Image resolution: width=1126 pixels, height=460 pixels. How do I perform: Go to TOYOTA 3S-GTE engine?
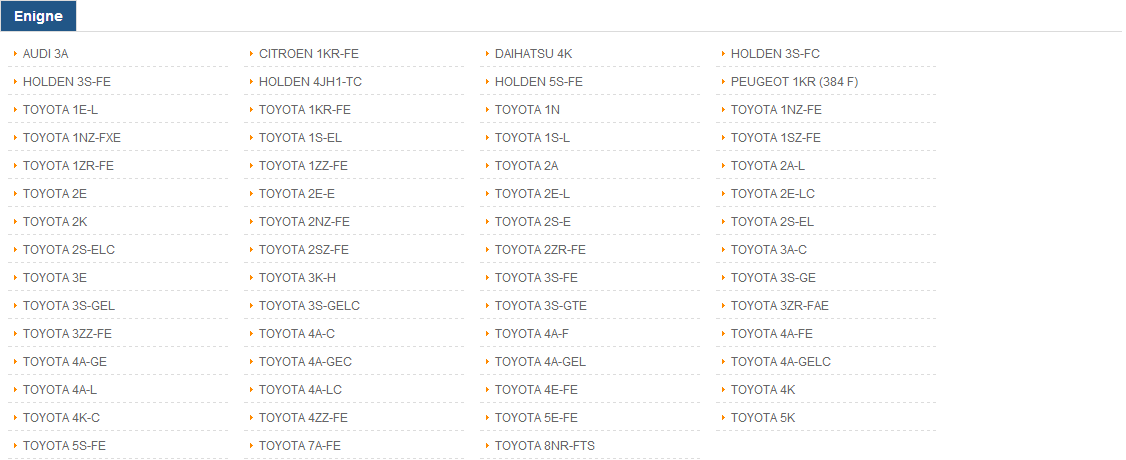click(541, 306)
